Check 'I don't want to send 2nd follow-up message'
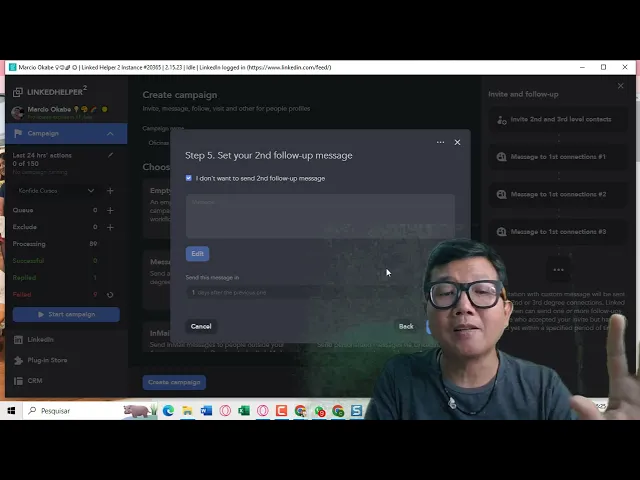The image size is (640, 480). pyautogui.click(x=189, y=178)
